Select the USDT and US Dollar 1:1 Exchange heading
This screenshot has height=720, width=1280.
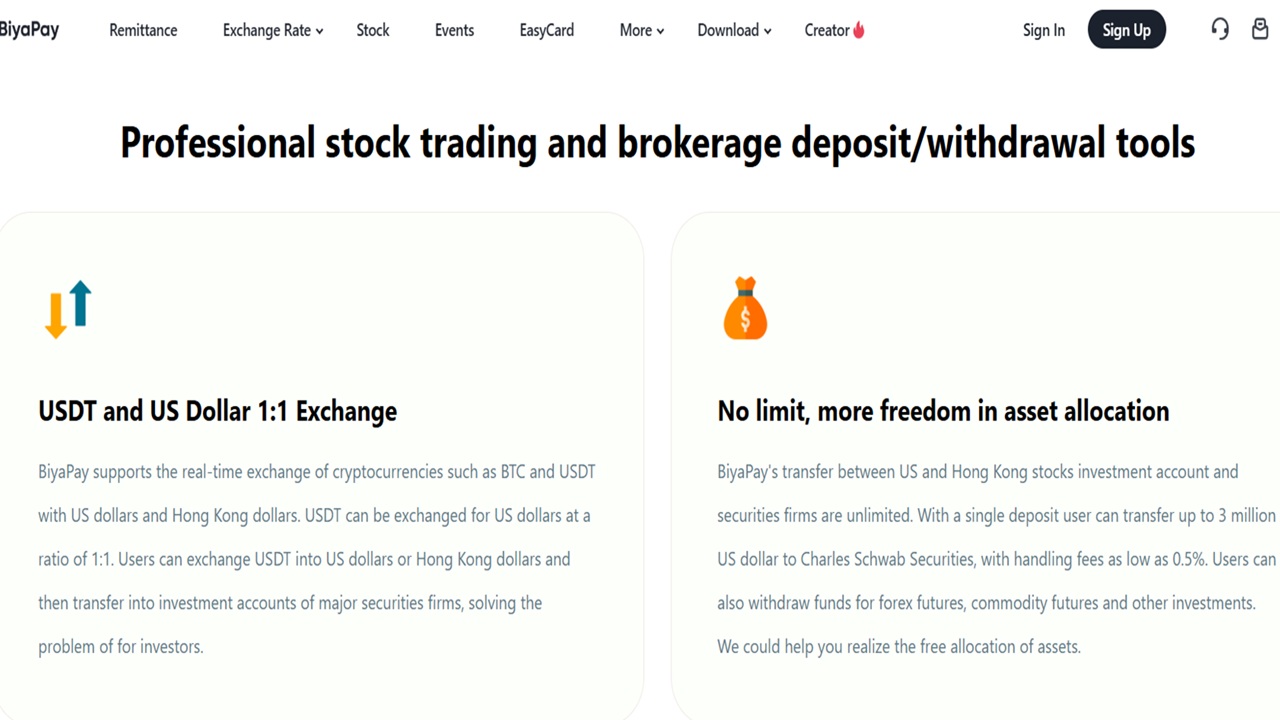click(218, 411)
